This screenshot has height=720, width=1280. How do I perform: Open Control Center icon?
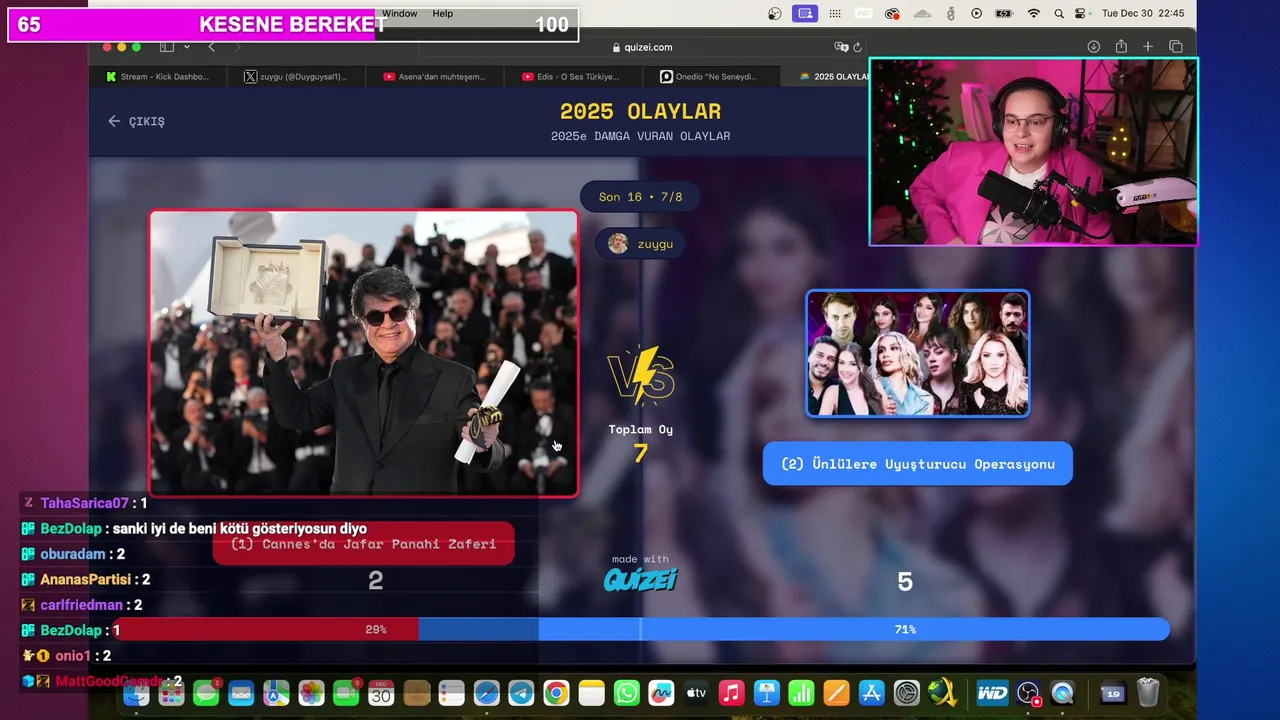coord(1080,14)
